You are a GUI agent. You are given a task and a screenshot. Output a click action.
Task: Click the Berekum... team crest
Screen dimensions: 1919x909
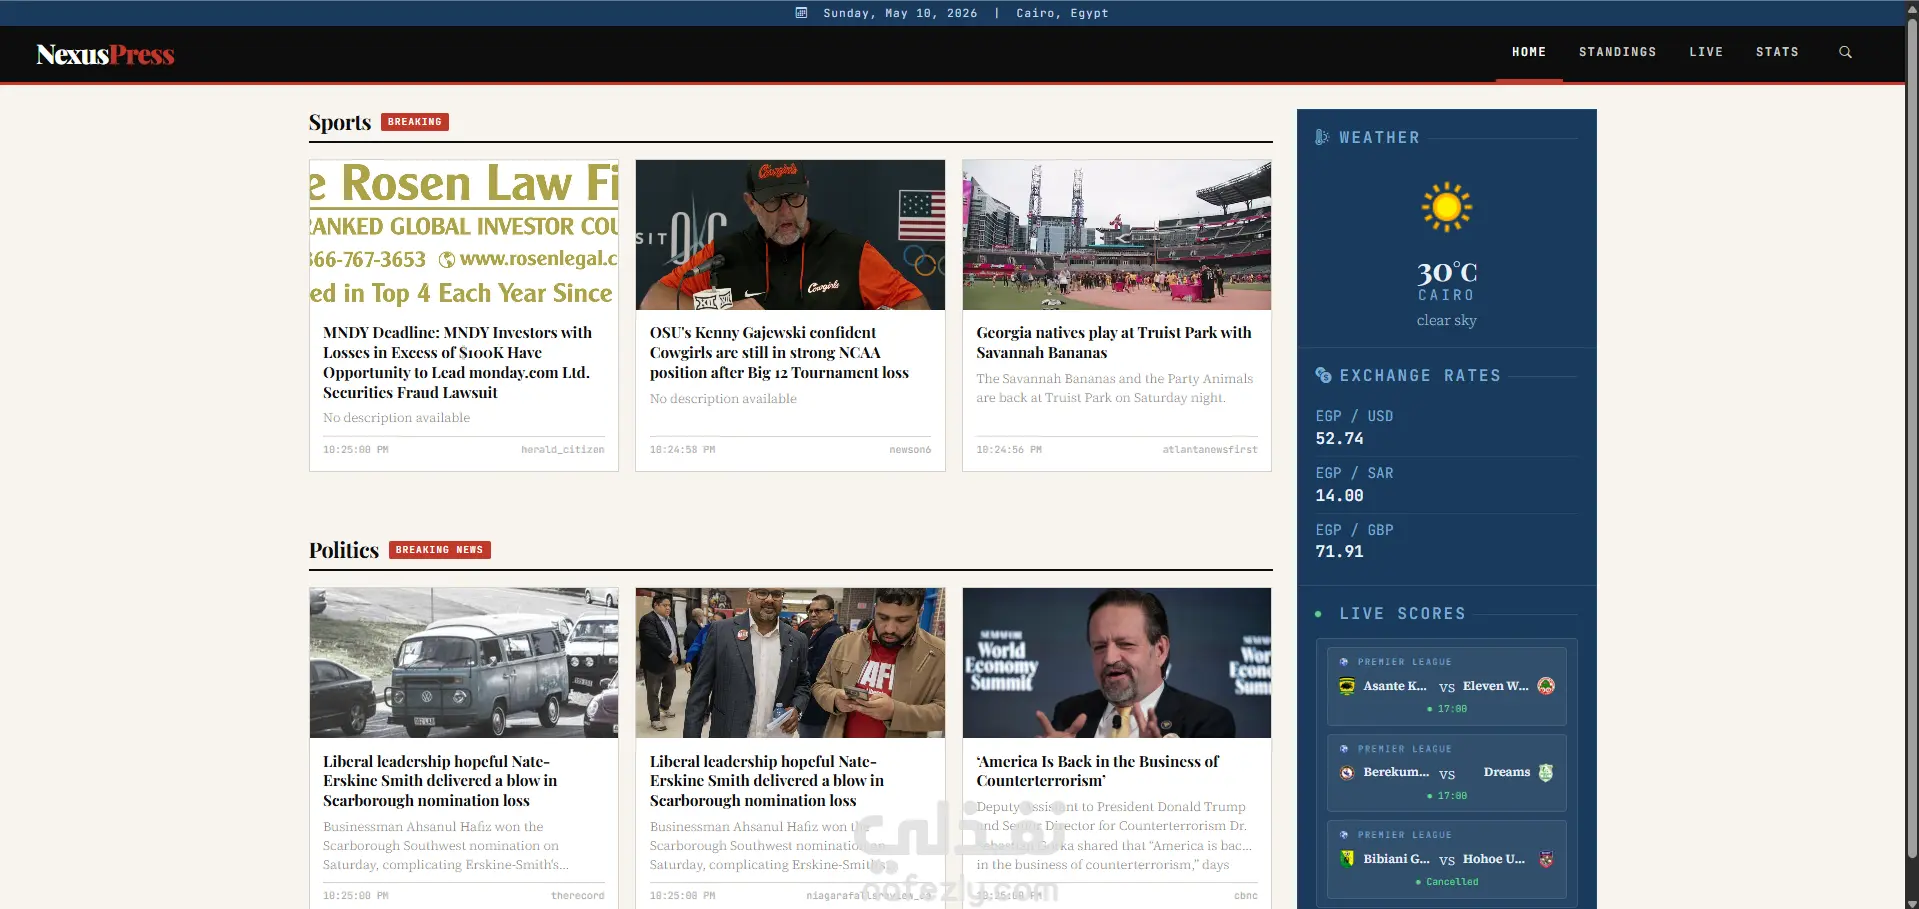pos(1347,772)
